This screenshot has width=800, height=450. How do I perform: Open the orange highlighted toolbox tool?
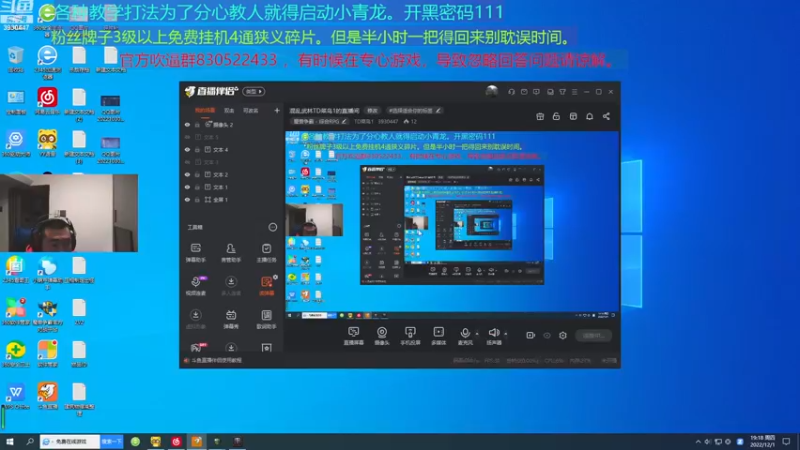[266, 286]
